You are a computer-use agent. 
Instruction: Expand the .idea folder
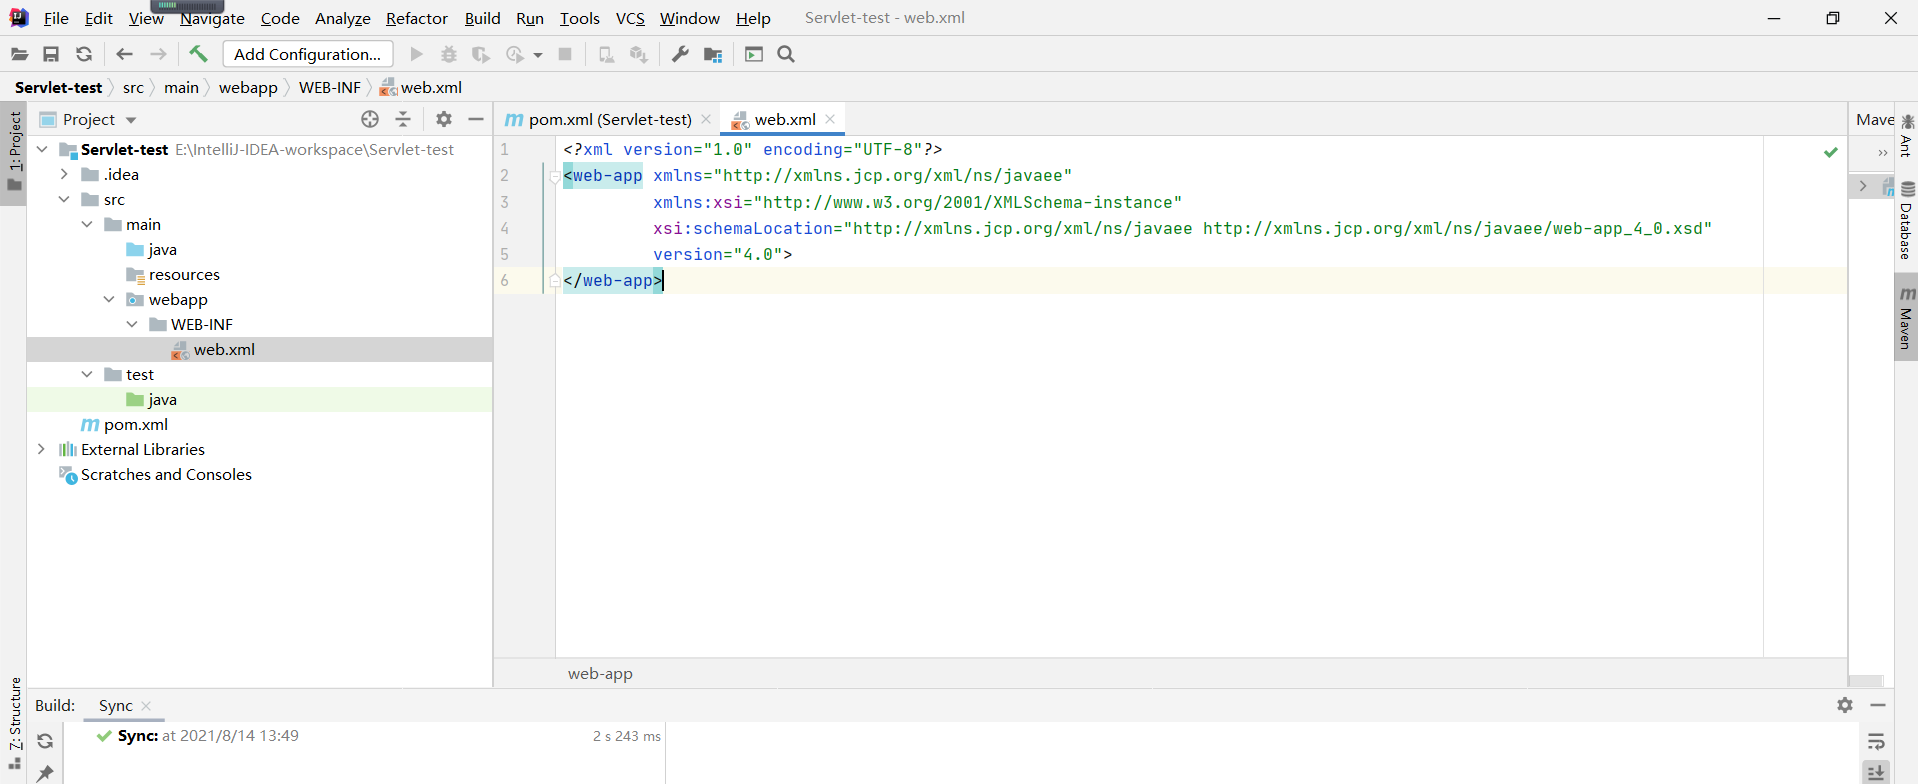pos(65,174)
